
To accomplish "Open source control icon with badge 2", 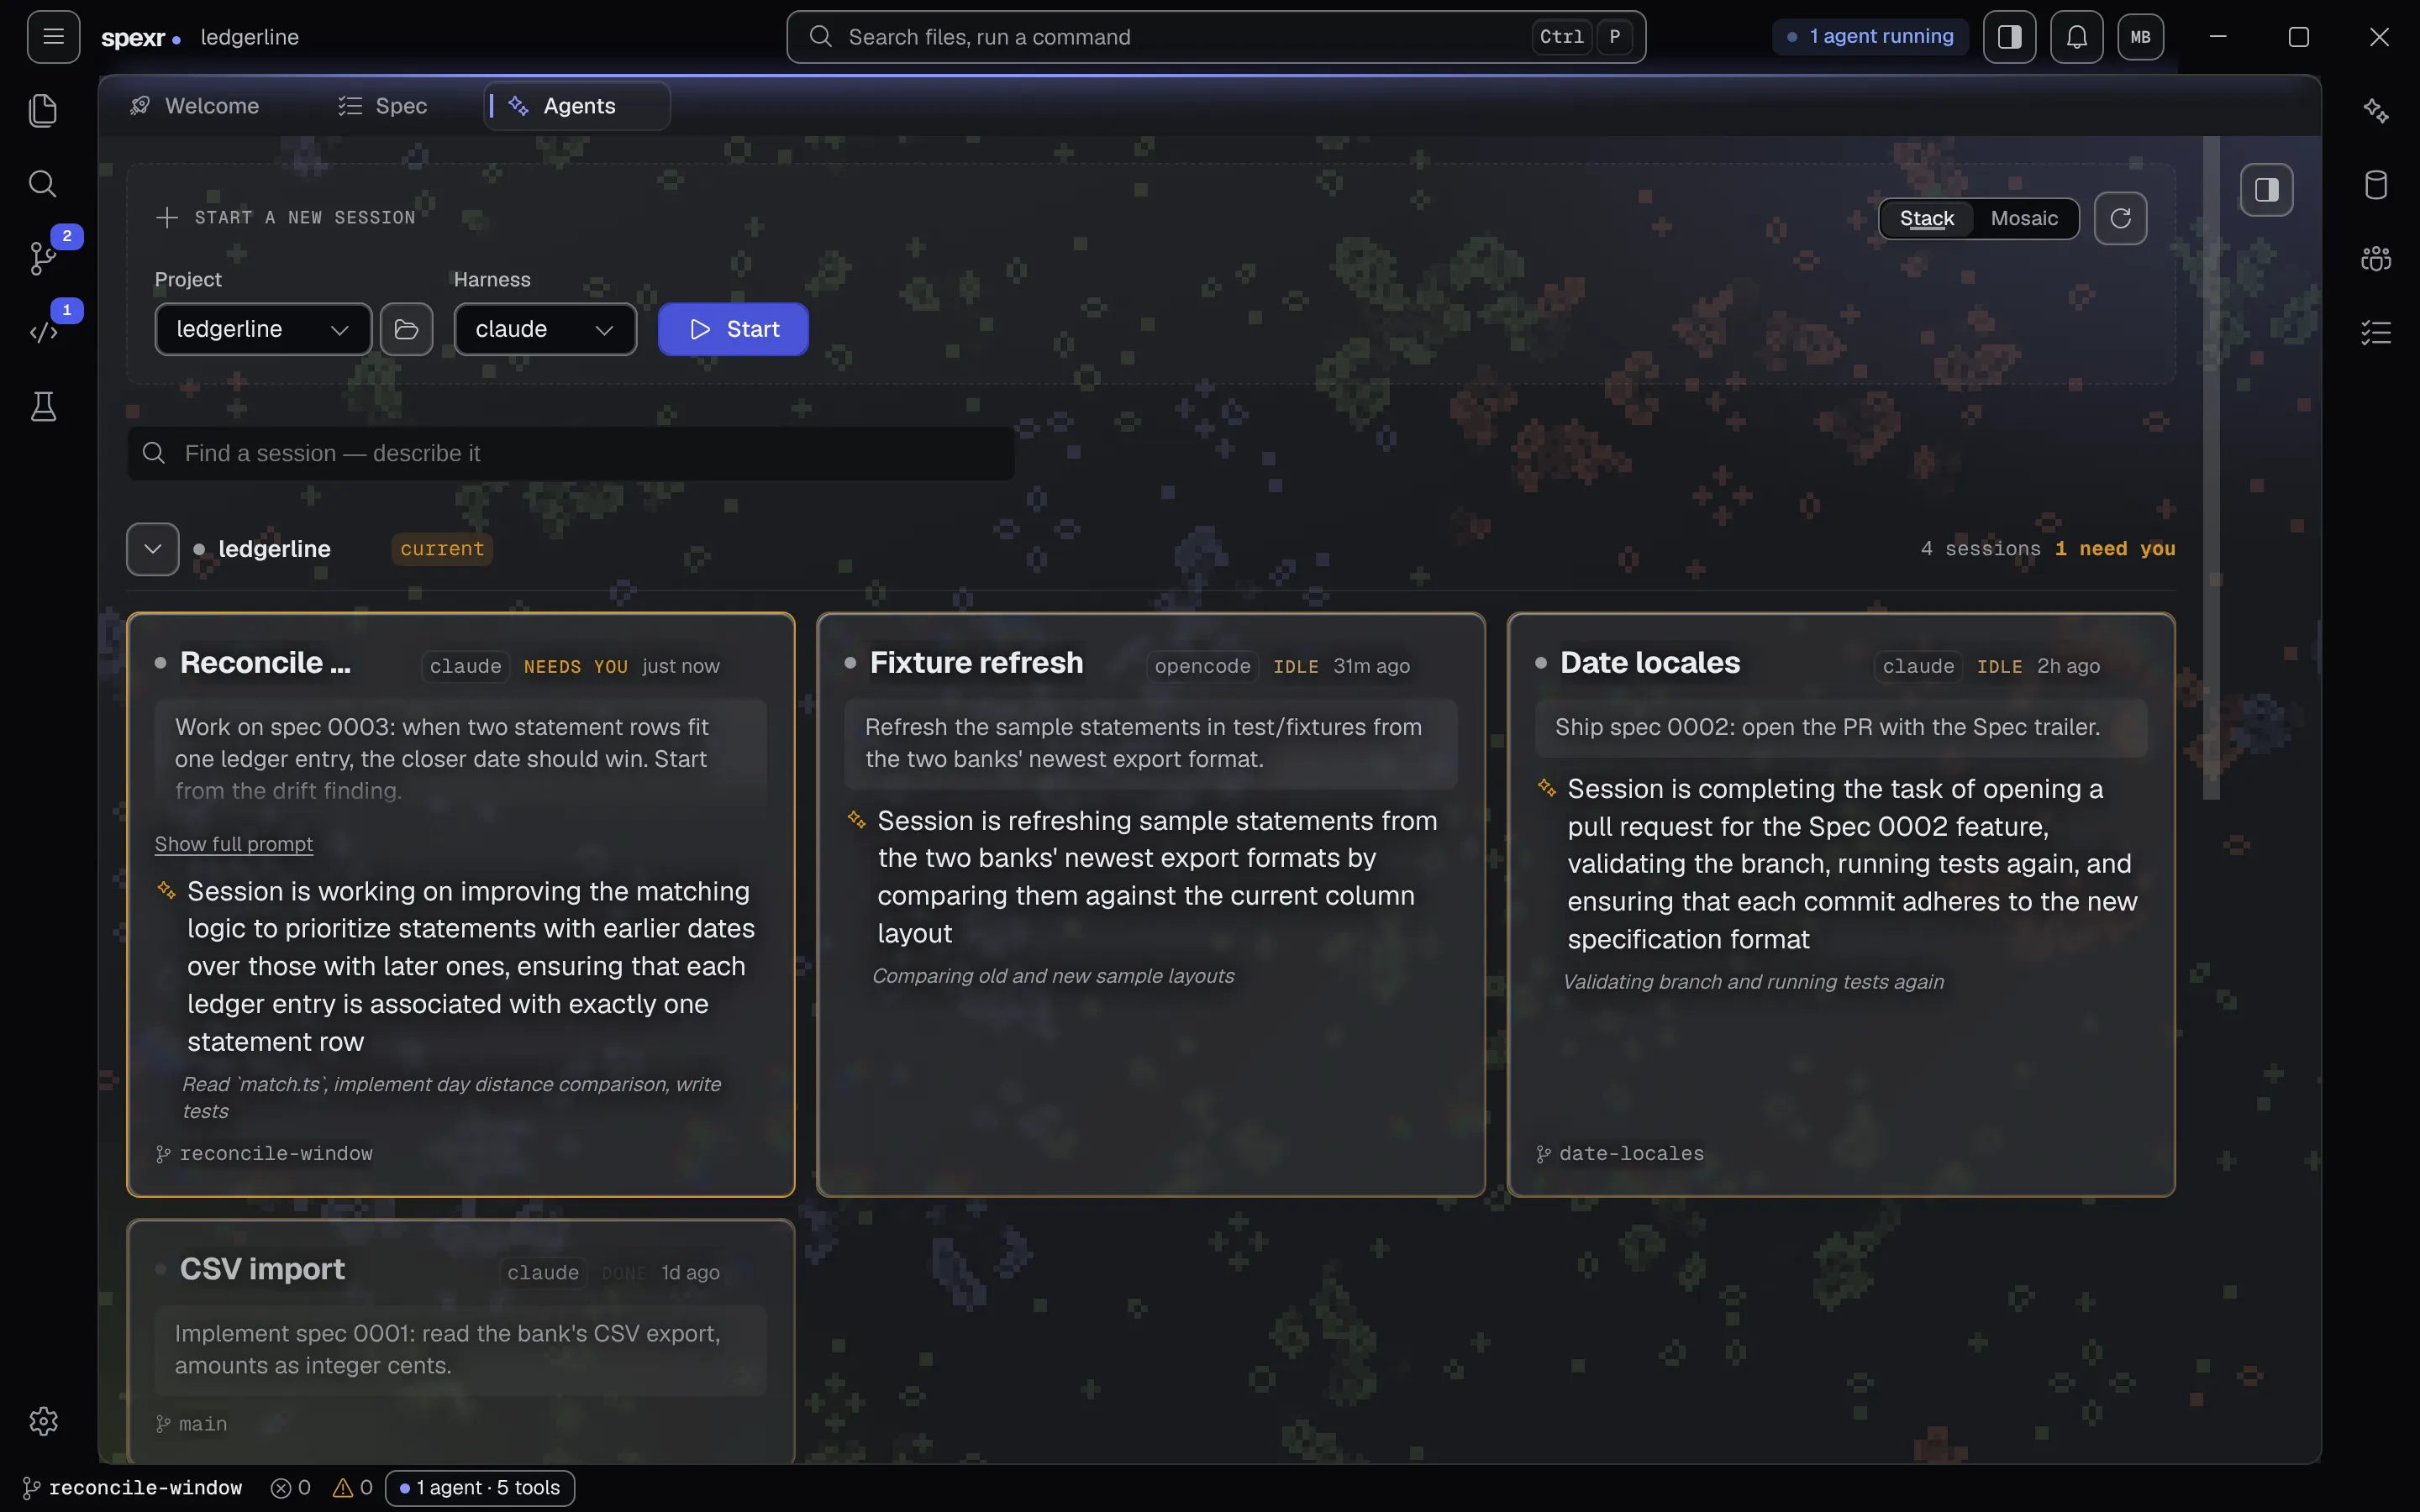I will pyautogui.click(x=43, y=258).
